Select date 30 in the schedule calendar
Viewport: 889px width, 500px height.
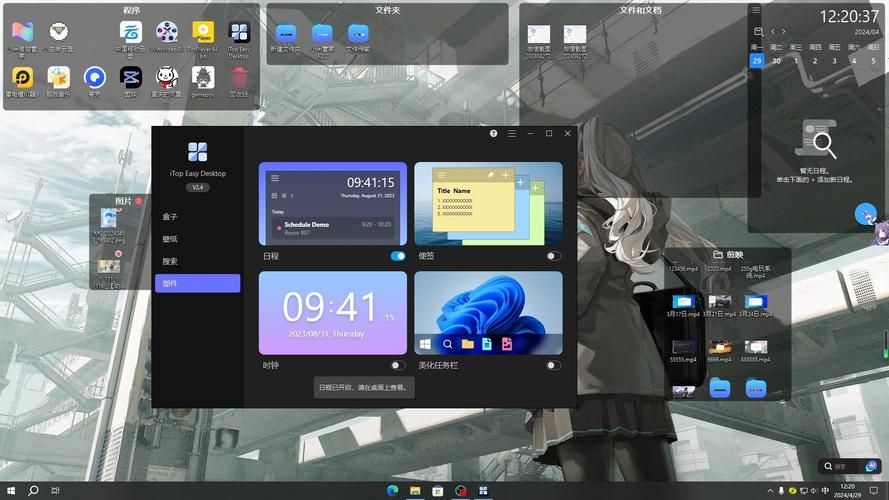tap(776, 61)
